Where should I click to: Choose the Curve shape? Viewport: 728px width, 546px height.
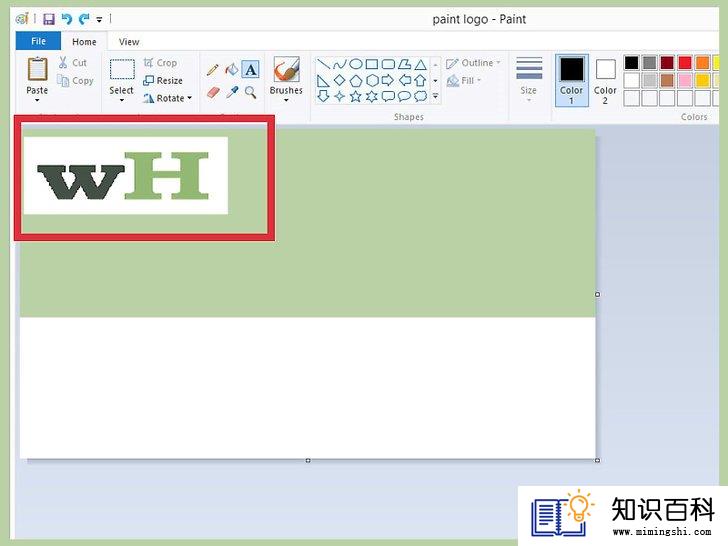point(339,64)
